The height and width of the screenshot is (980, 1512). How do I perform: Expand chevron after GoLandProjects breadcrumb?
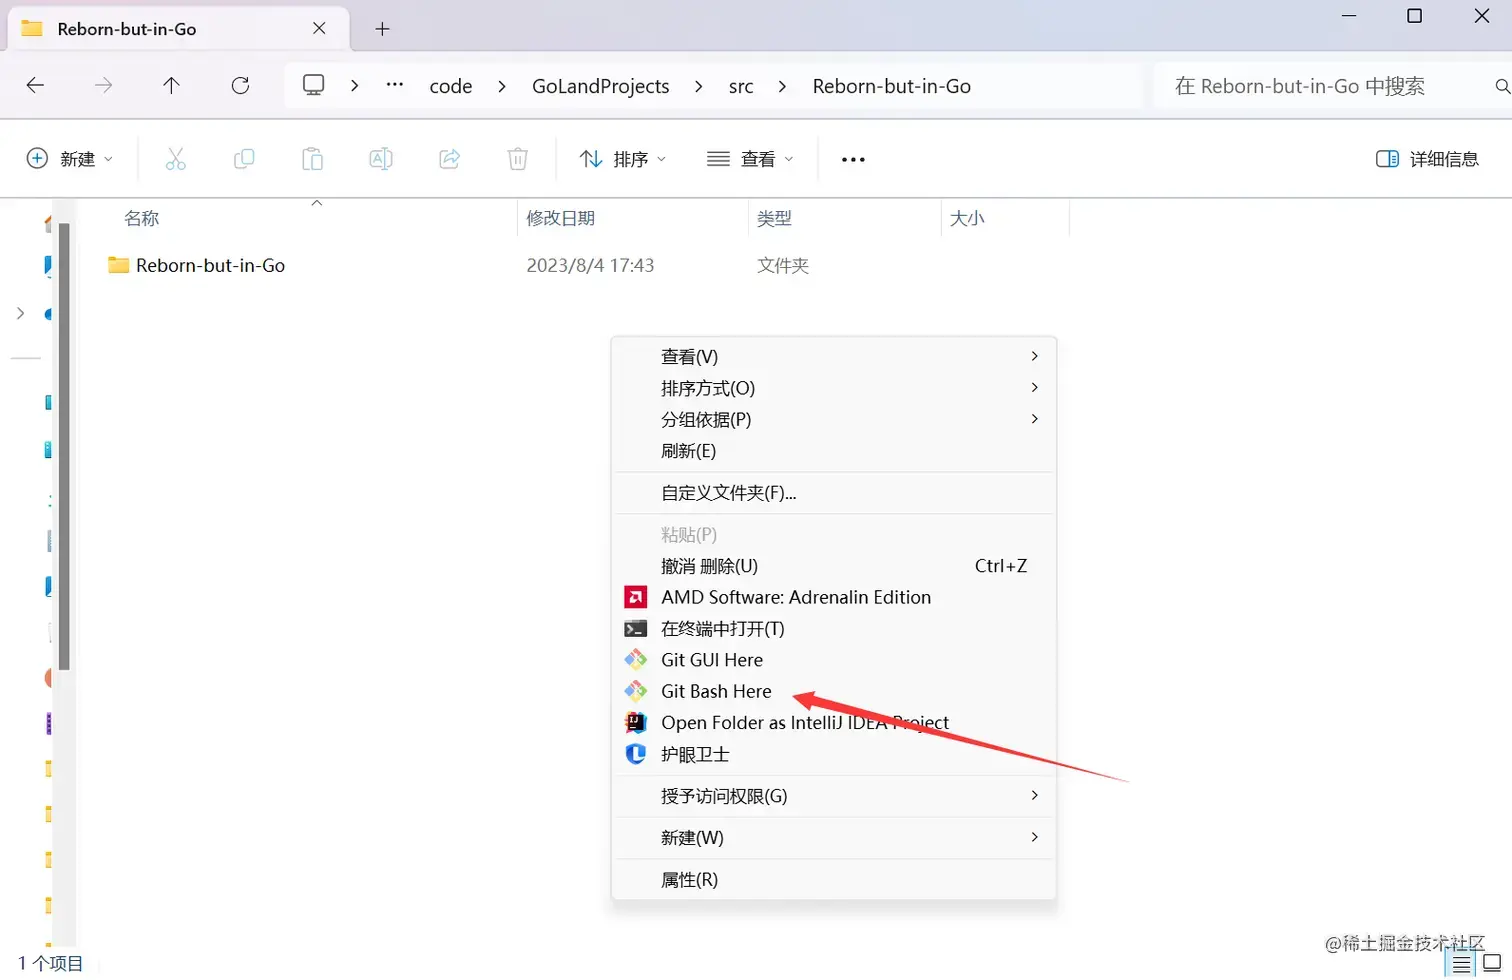(698, 86)
